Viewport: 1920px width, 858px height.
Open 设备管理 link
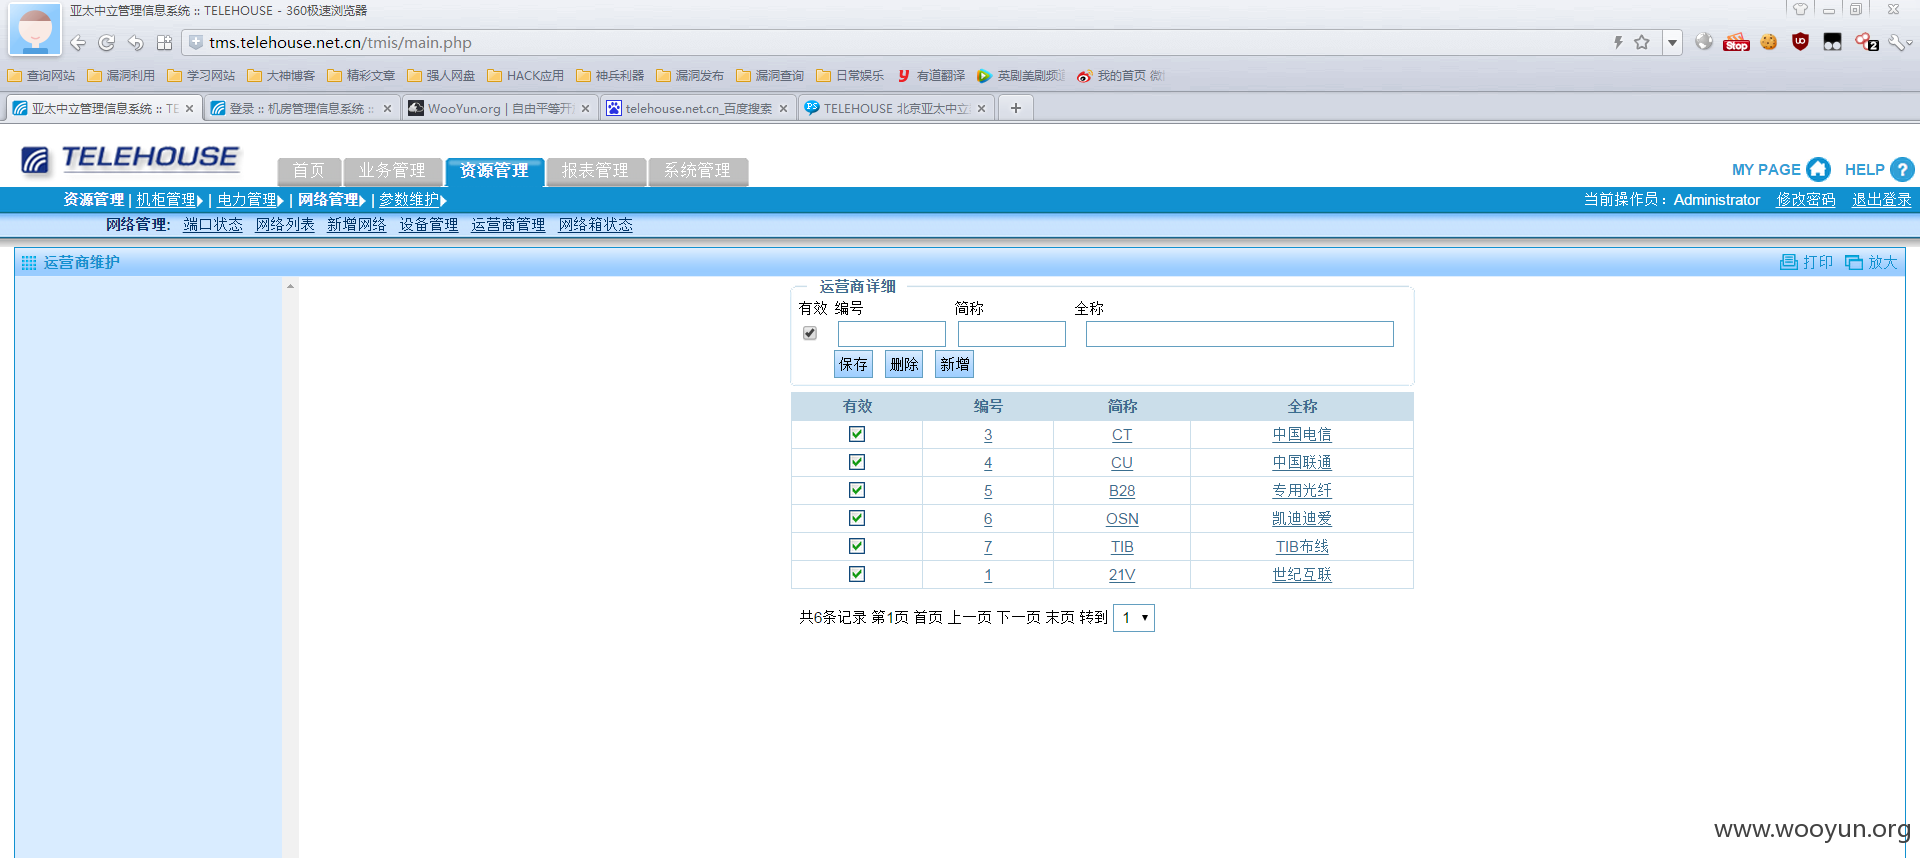429,225
